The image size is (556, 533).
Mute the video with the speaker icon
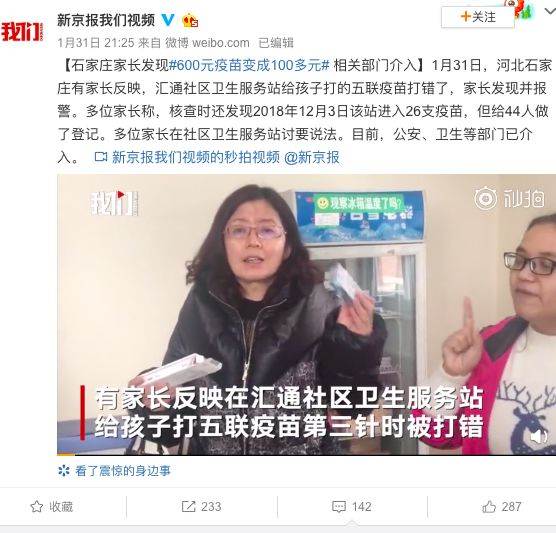point(539,436)
